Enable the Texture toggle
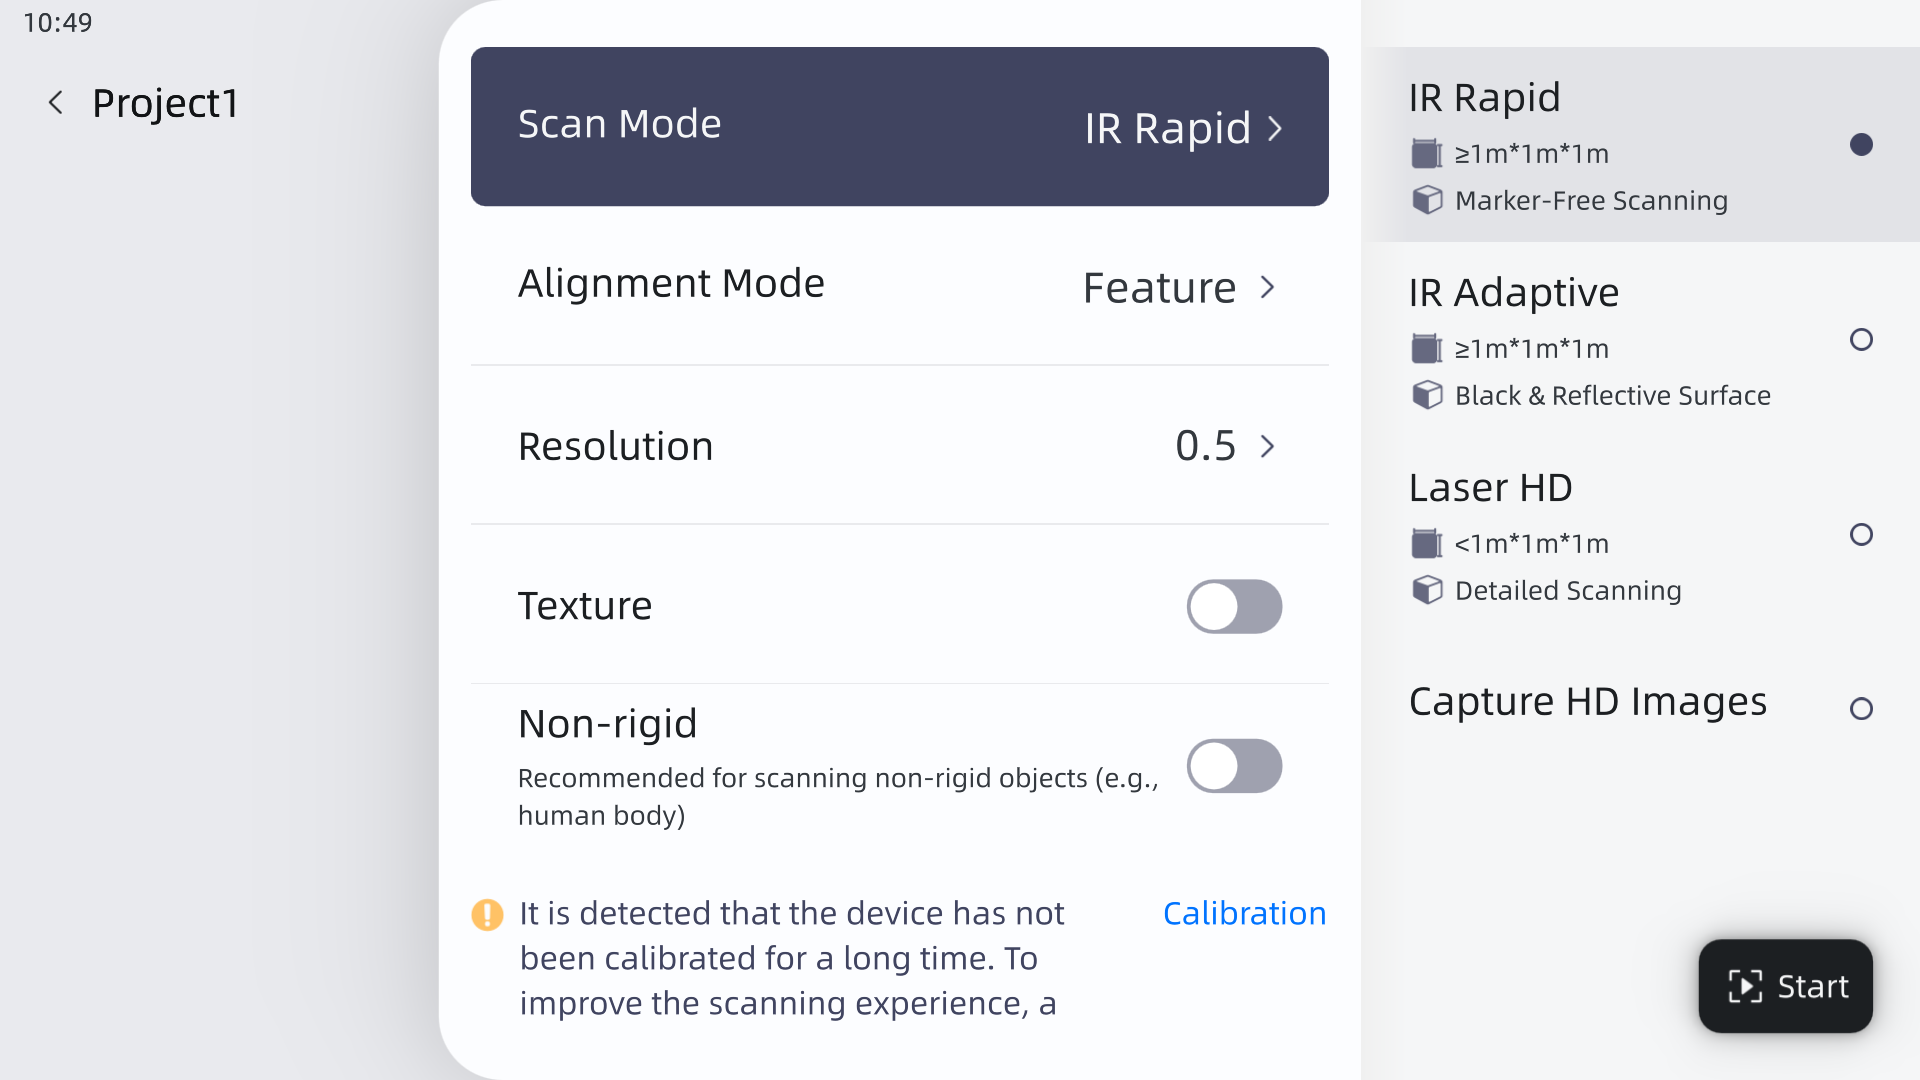The image size is (1920, 1080). pyautogui.click(x=1234, y=606)
